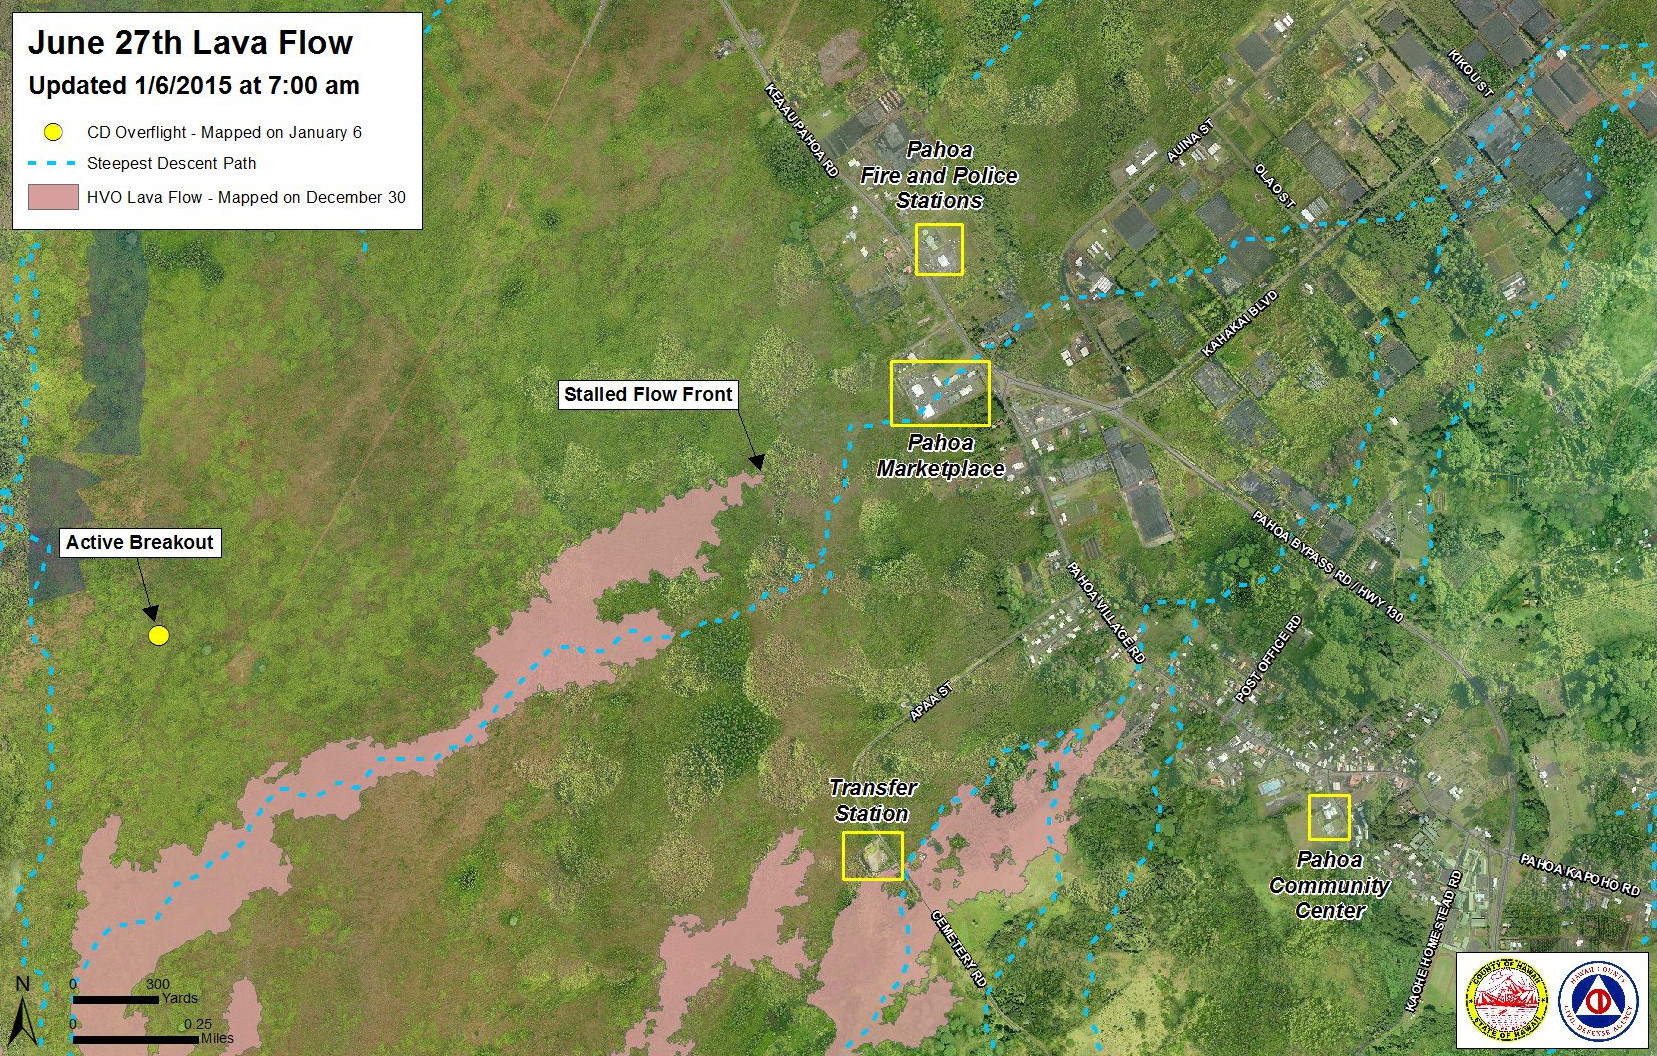Click the Steepest Descent Path legend text
This screenshot has width=1657, height=1056.
tap(172, 164)
